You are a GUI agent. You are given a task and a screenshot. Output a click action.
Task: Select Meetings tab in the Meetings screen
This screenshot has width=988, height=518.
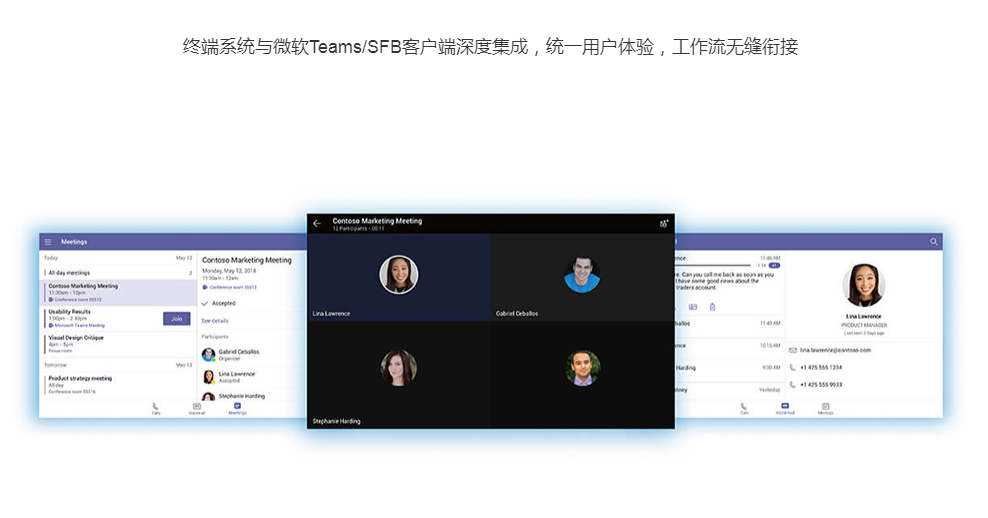click(x=238, y=409)
